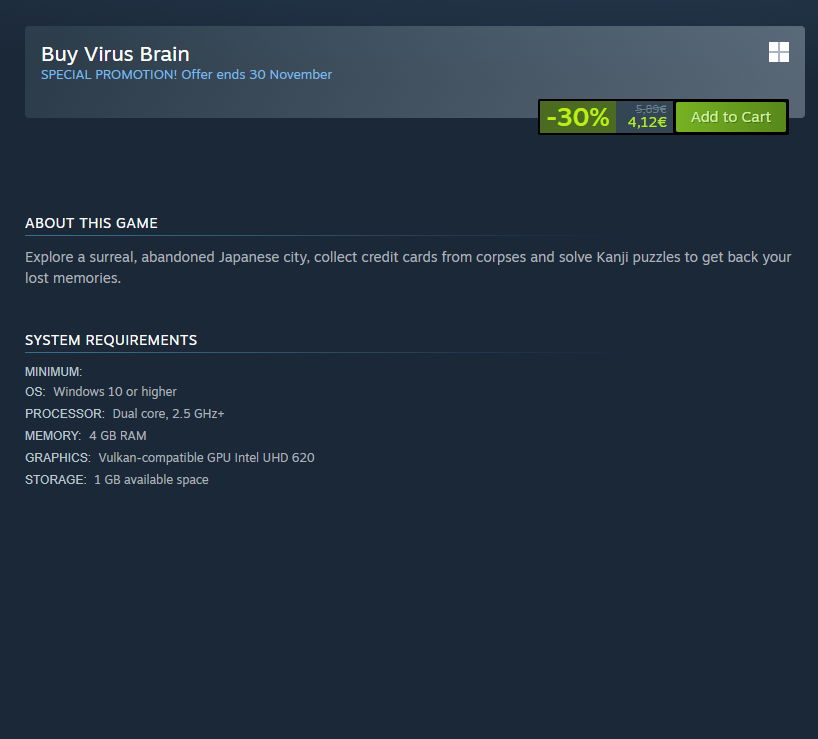
Task: Click the Buy Virus Brain title
Action: click(x=115, y=54)
